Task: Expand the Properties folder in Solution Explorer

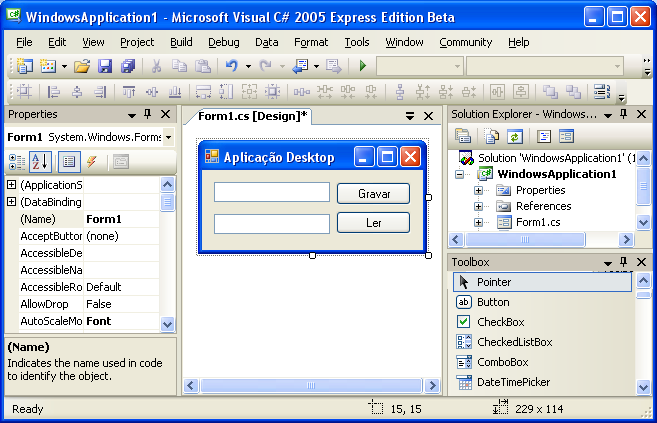Action: [x=478, y=190]
